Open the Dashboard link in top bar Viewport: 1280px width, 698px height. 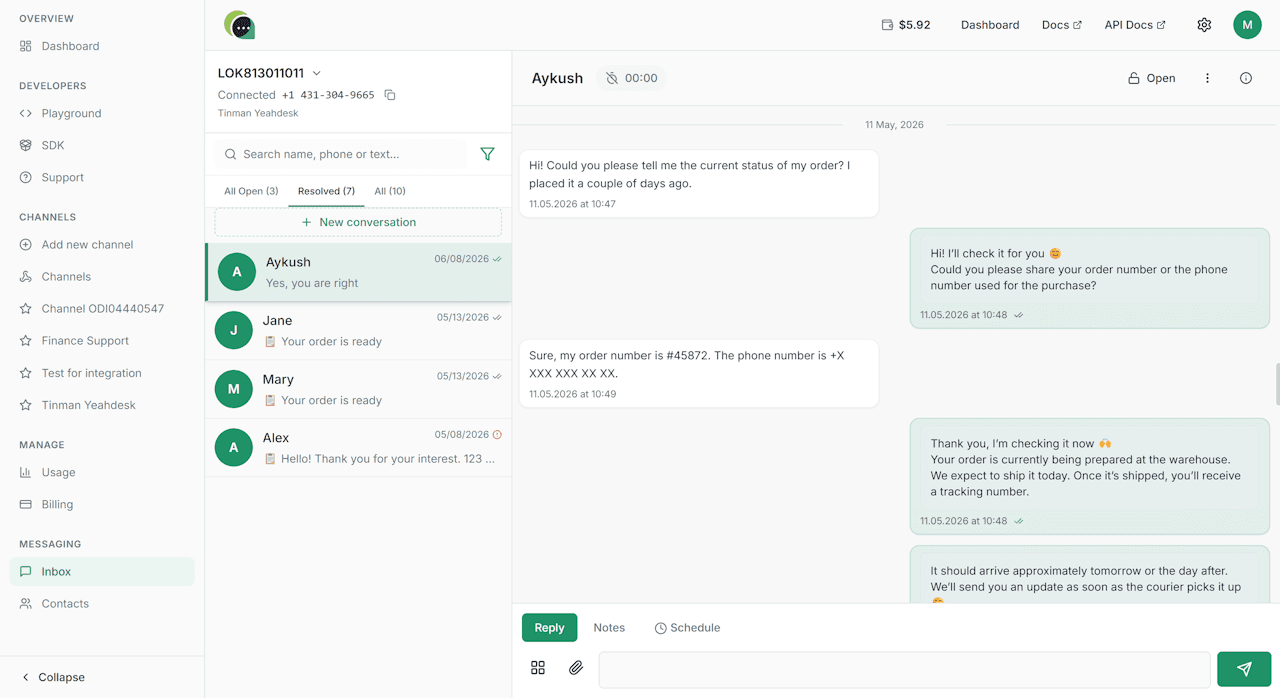[990, 25]
